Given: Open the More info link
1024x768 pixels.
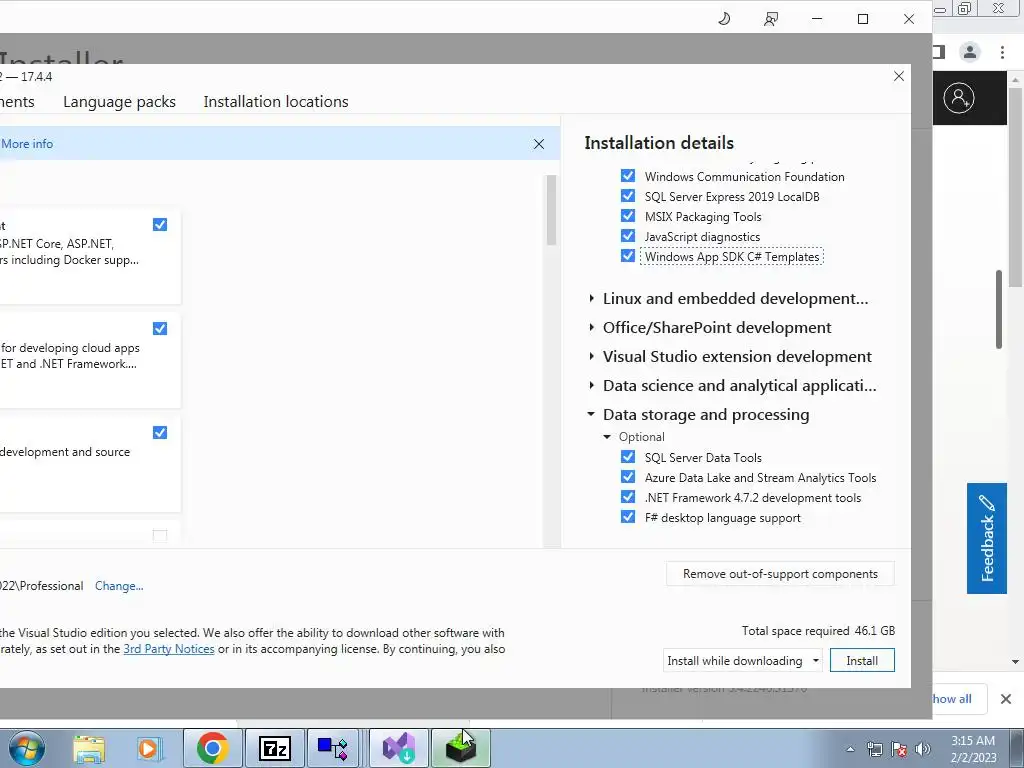Looking at the screenshot, I should coord(27,144).
